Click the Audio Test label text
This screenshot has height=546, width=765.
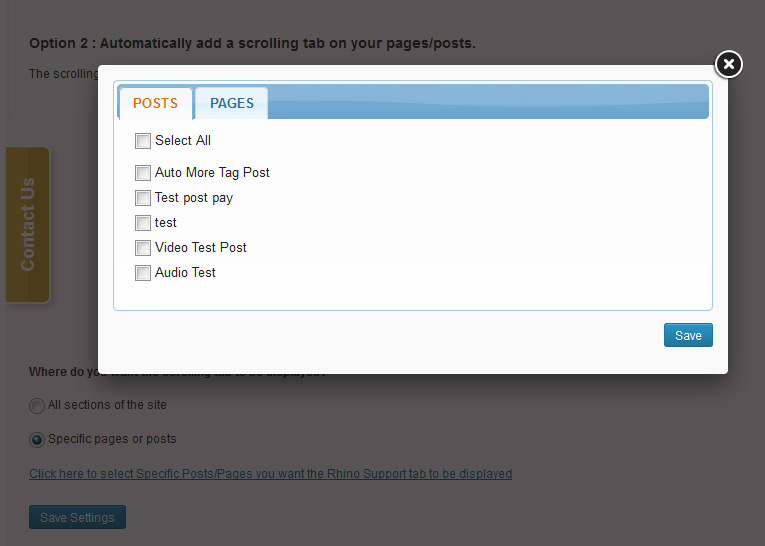[185, 272]
